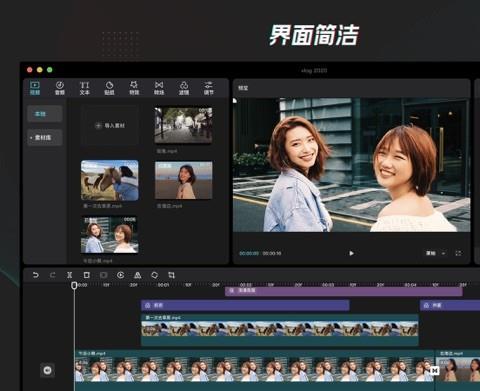
Task: Click the 00:01 mark on timeline ruler
Action: tap(163, 285)
